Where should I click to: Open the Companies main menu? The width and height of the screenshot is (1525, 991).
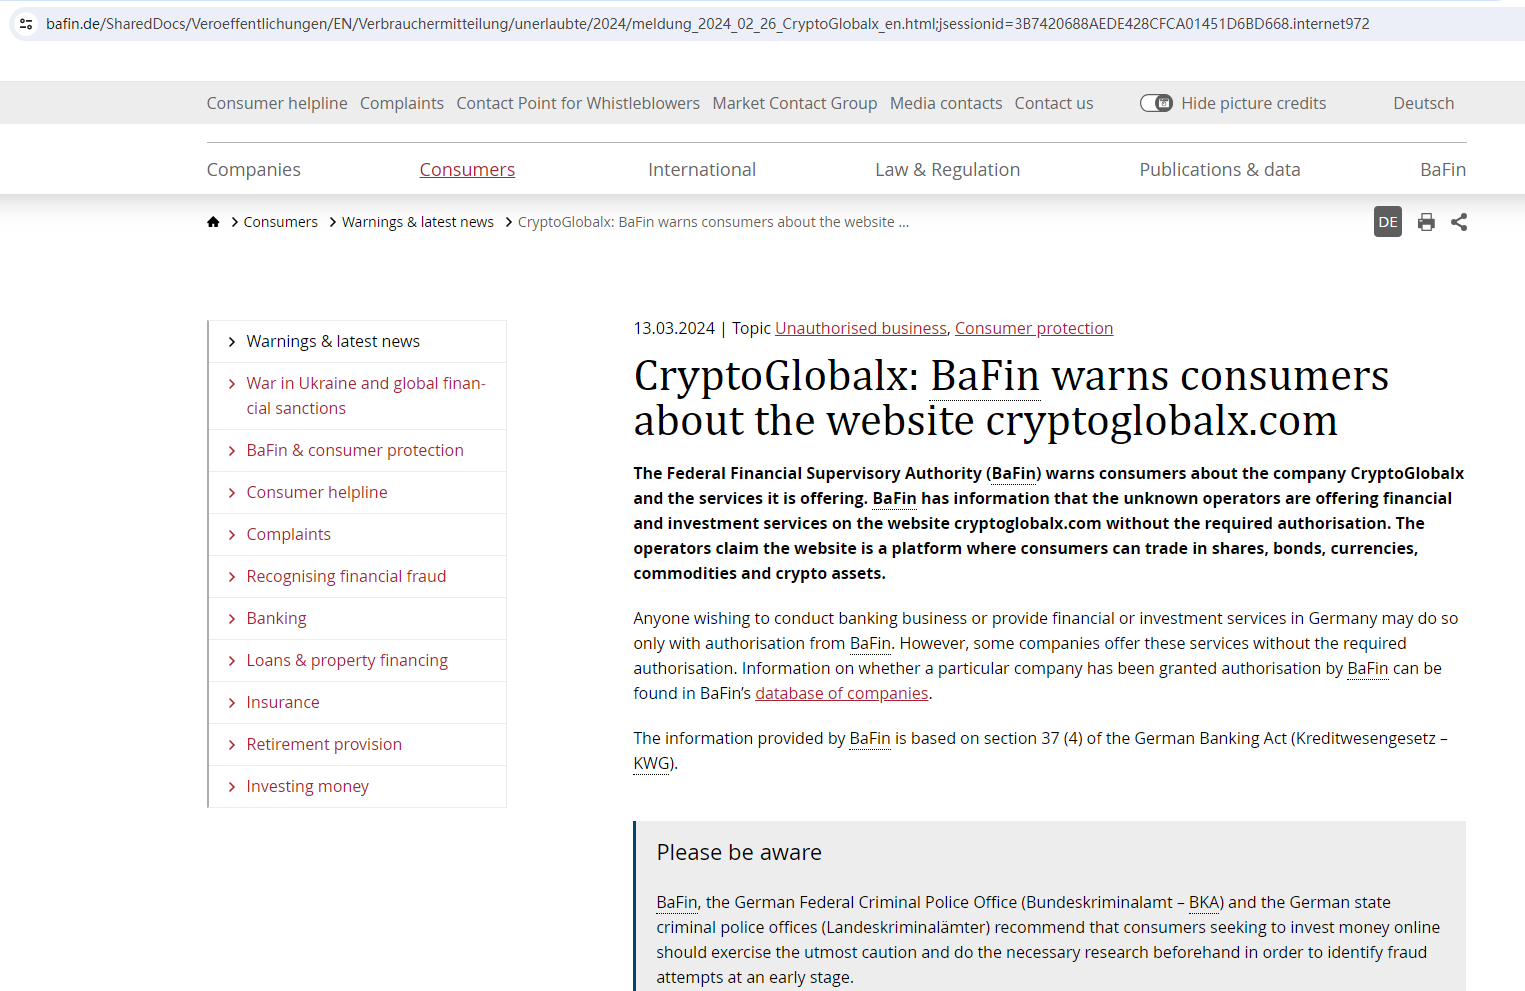coord(253,170)
